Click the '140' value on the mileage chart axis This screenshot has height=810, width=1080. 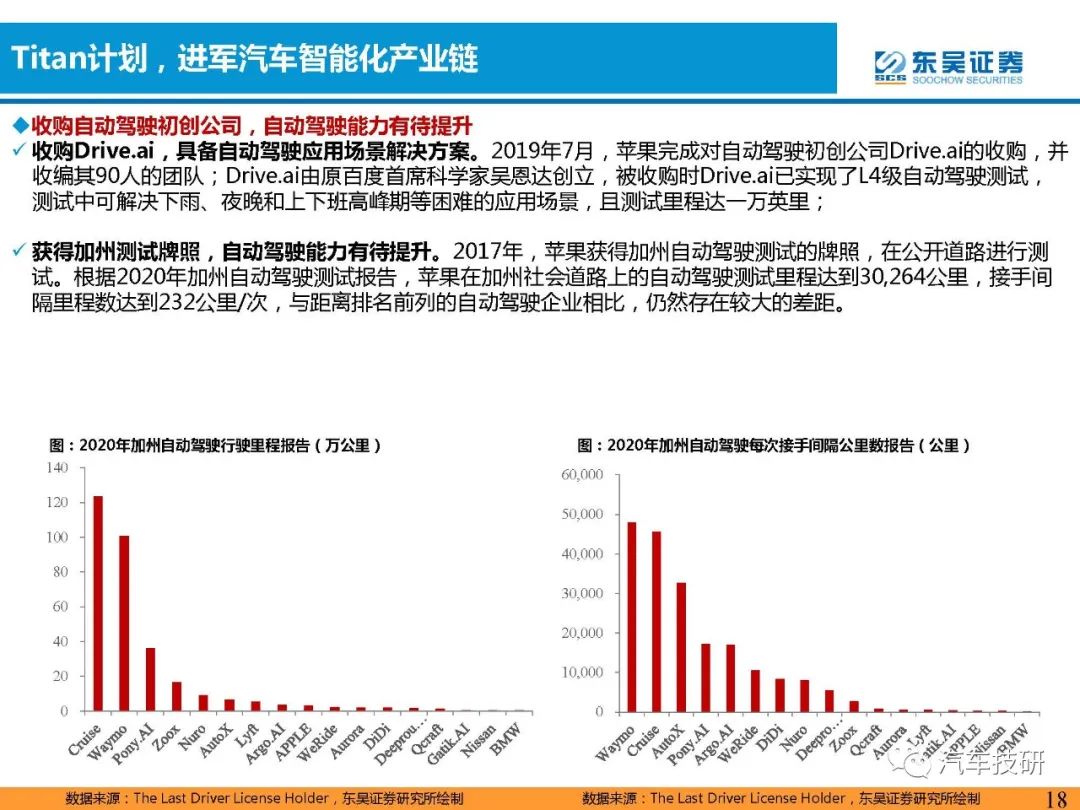[x=57, y=468]
